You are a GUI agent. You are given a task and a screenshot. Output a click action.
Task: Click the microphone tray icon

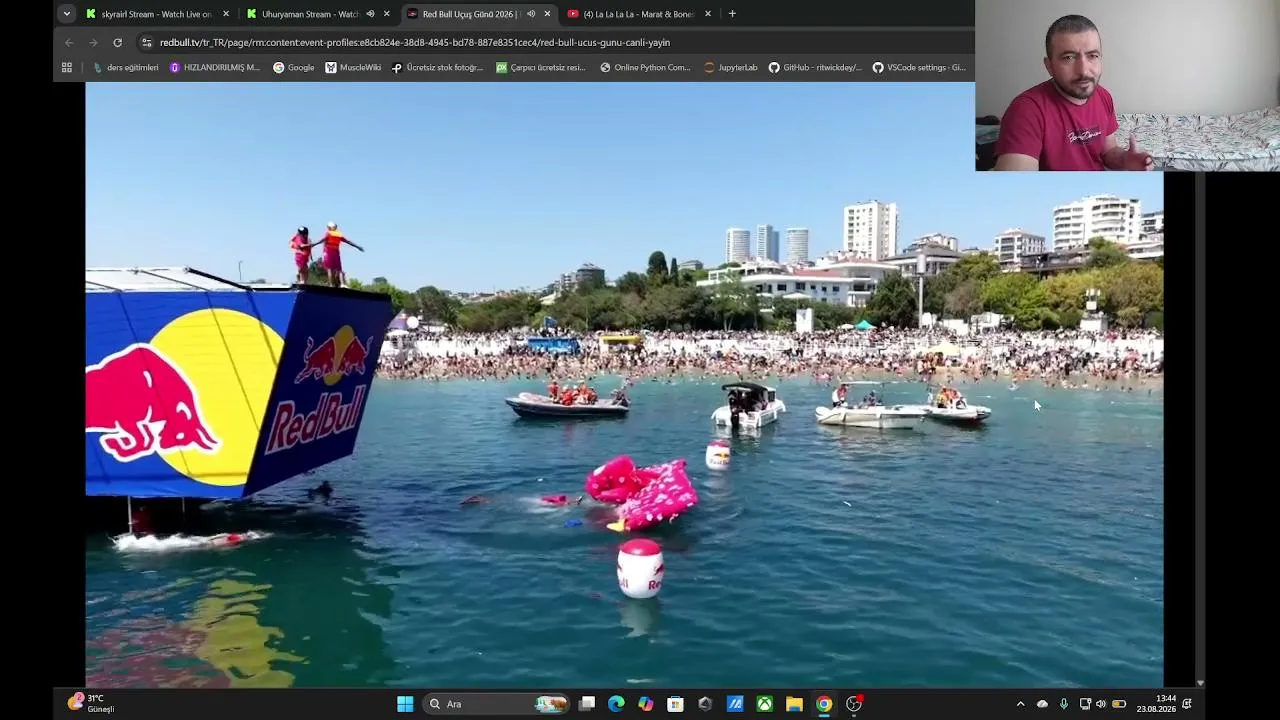click(1063, 704)
